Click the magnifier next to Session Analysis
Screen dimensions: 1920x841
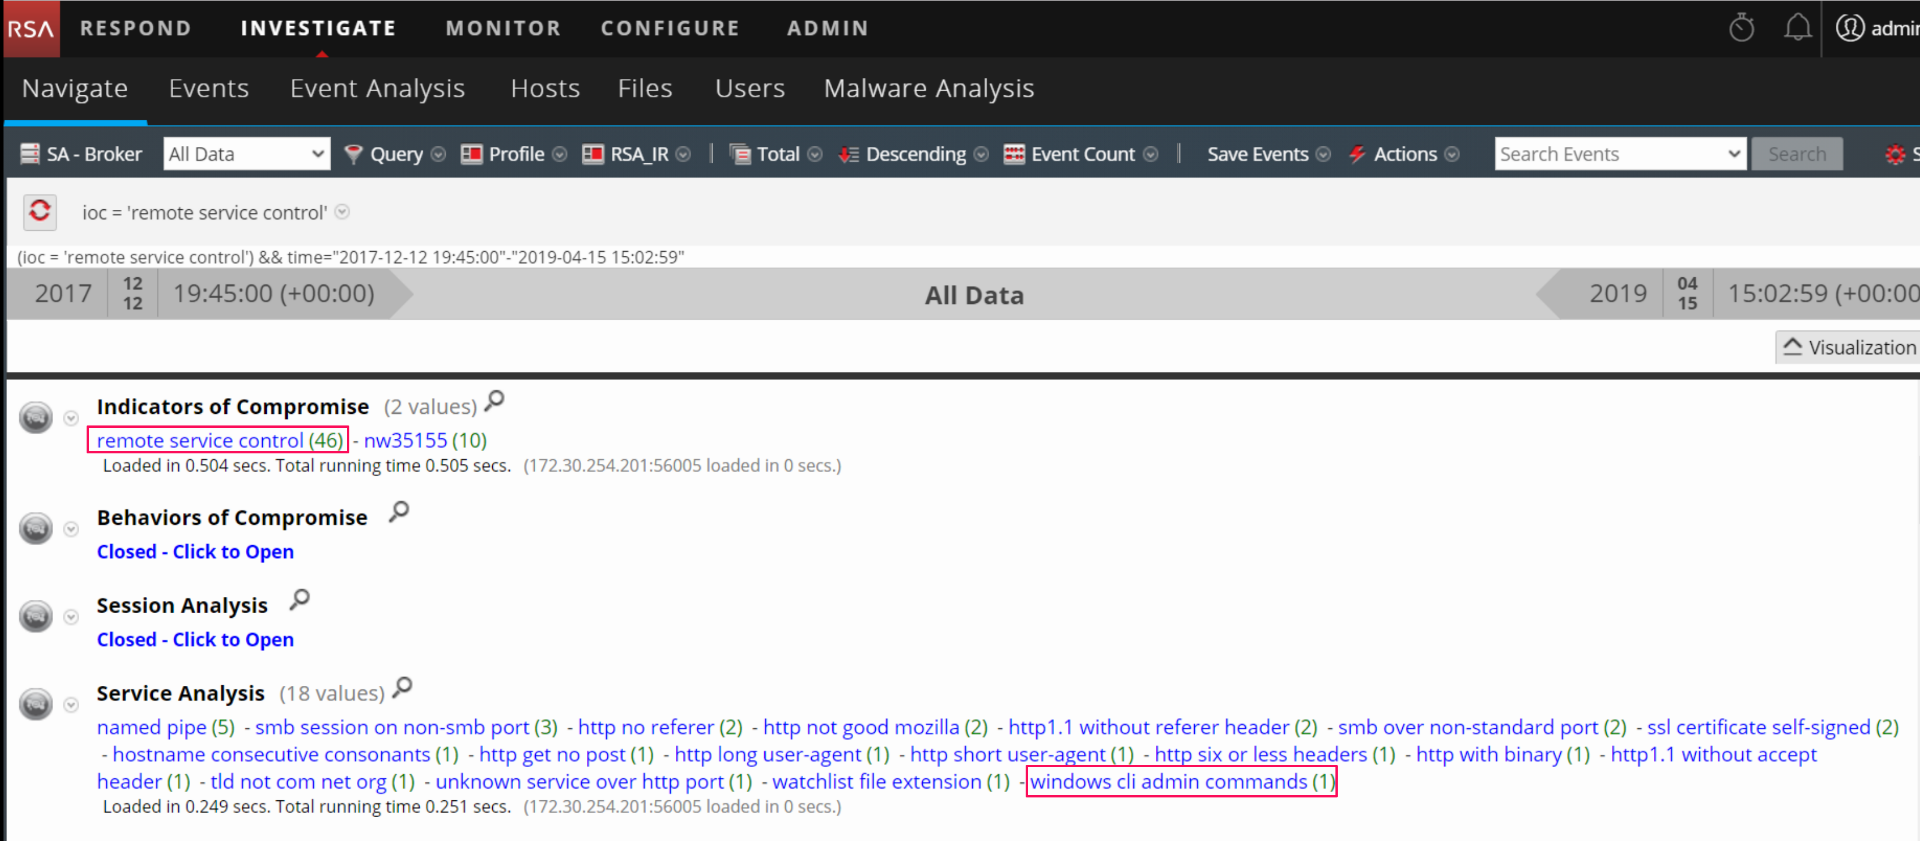(x=299, y=600)
